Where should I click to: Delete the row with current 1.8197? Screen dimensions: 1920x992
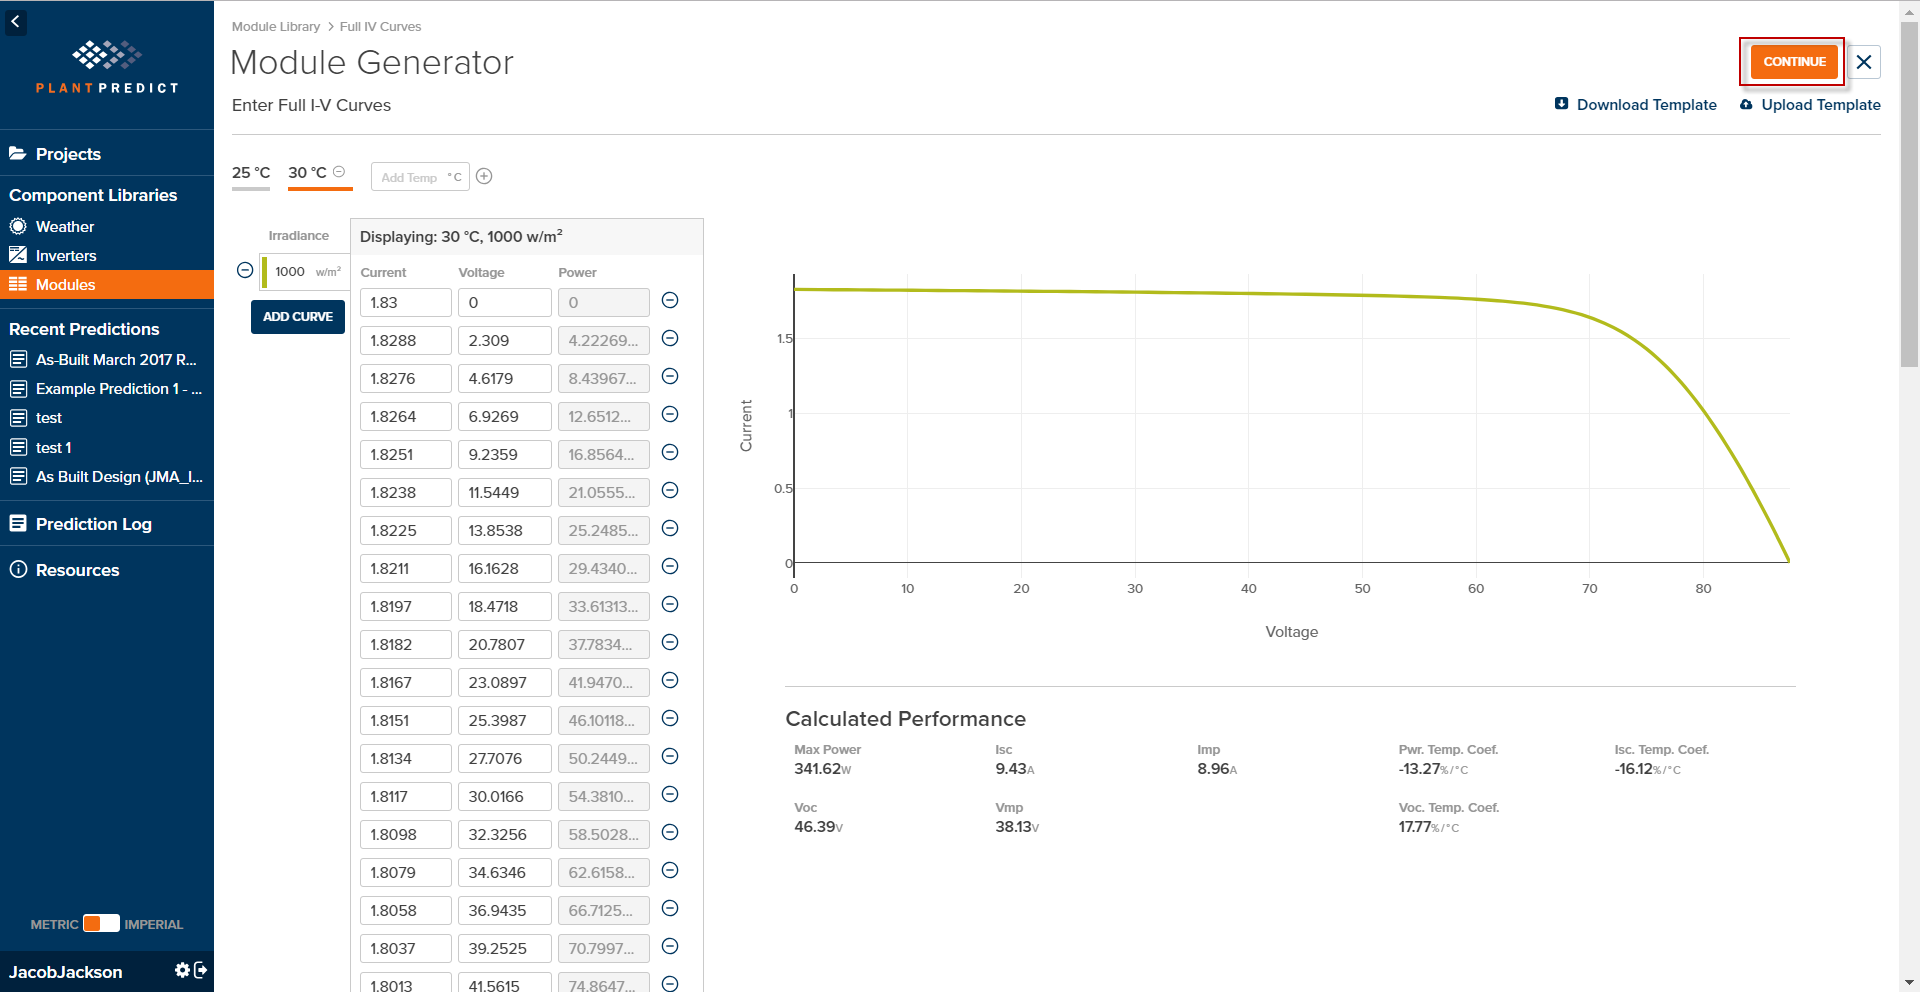point(671,605)
